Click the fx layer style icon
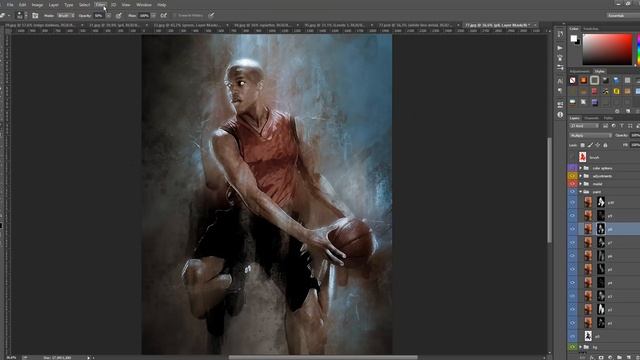The image size is (640, 360). click(591, 357)
